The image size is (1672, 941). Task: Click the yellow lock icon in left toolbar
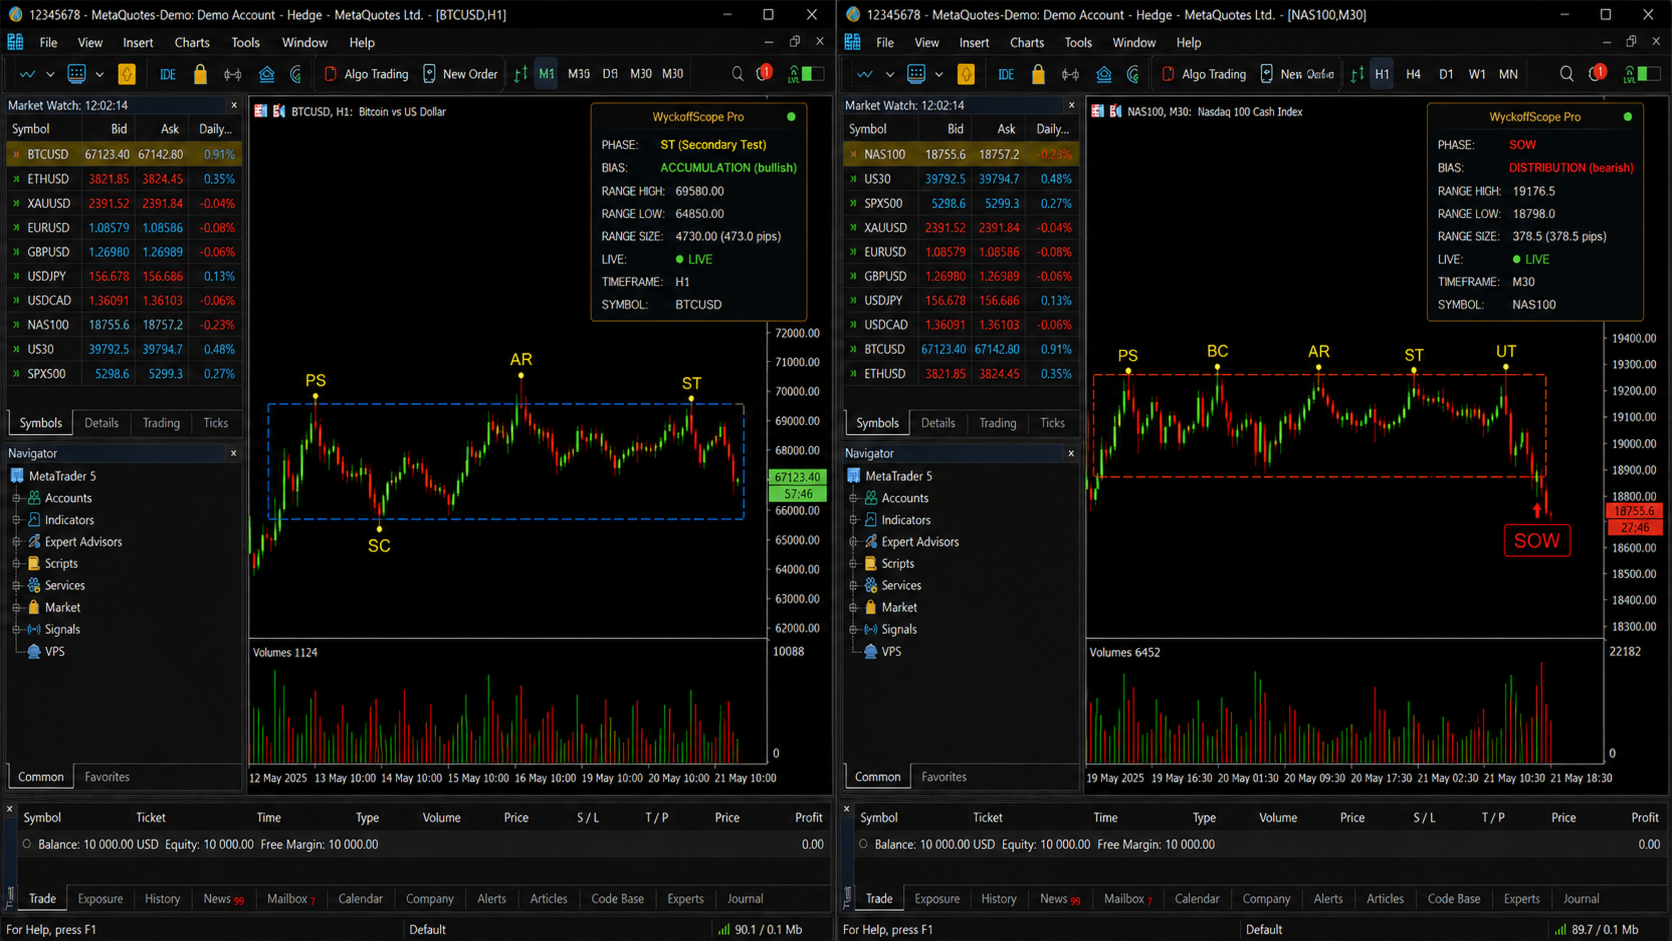pos(200,74)
